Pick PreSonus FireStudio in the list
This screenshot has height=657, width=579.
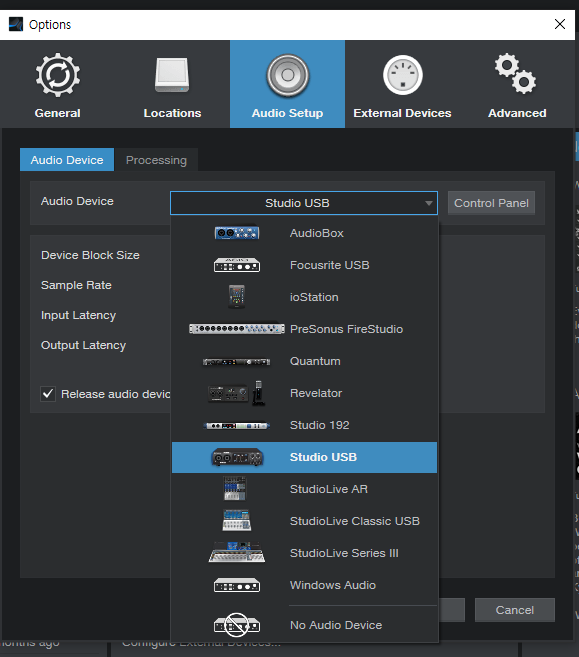coord(304,329)
